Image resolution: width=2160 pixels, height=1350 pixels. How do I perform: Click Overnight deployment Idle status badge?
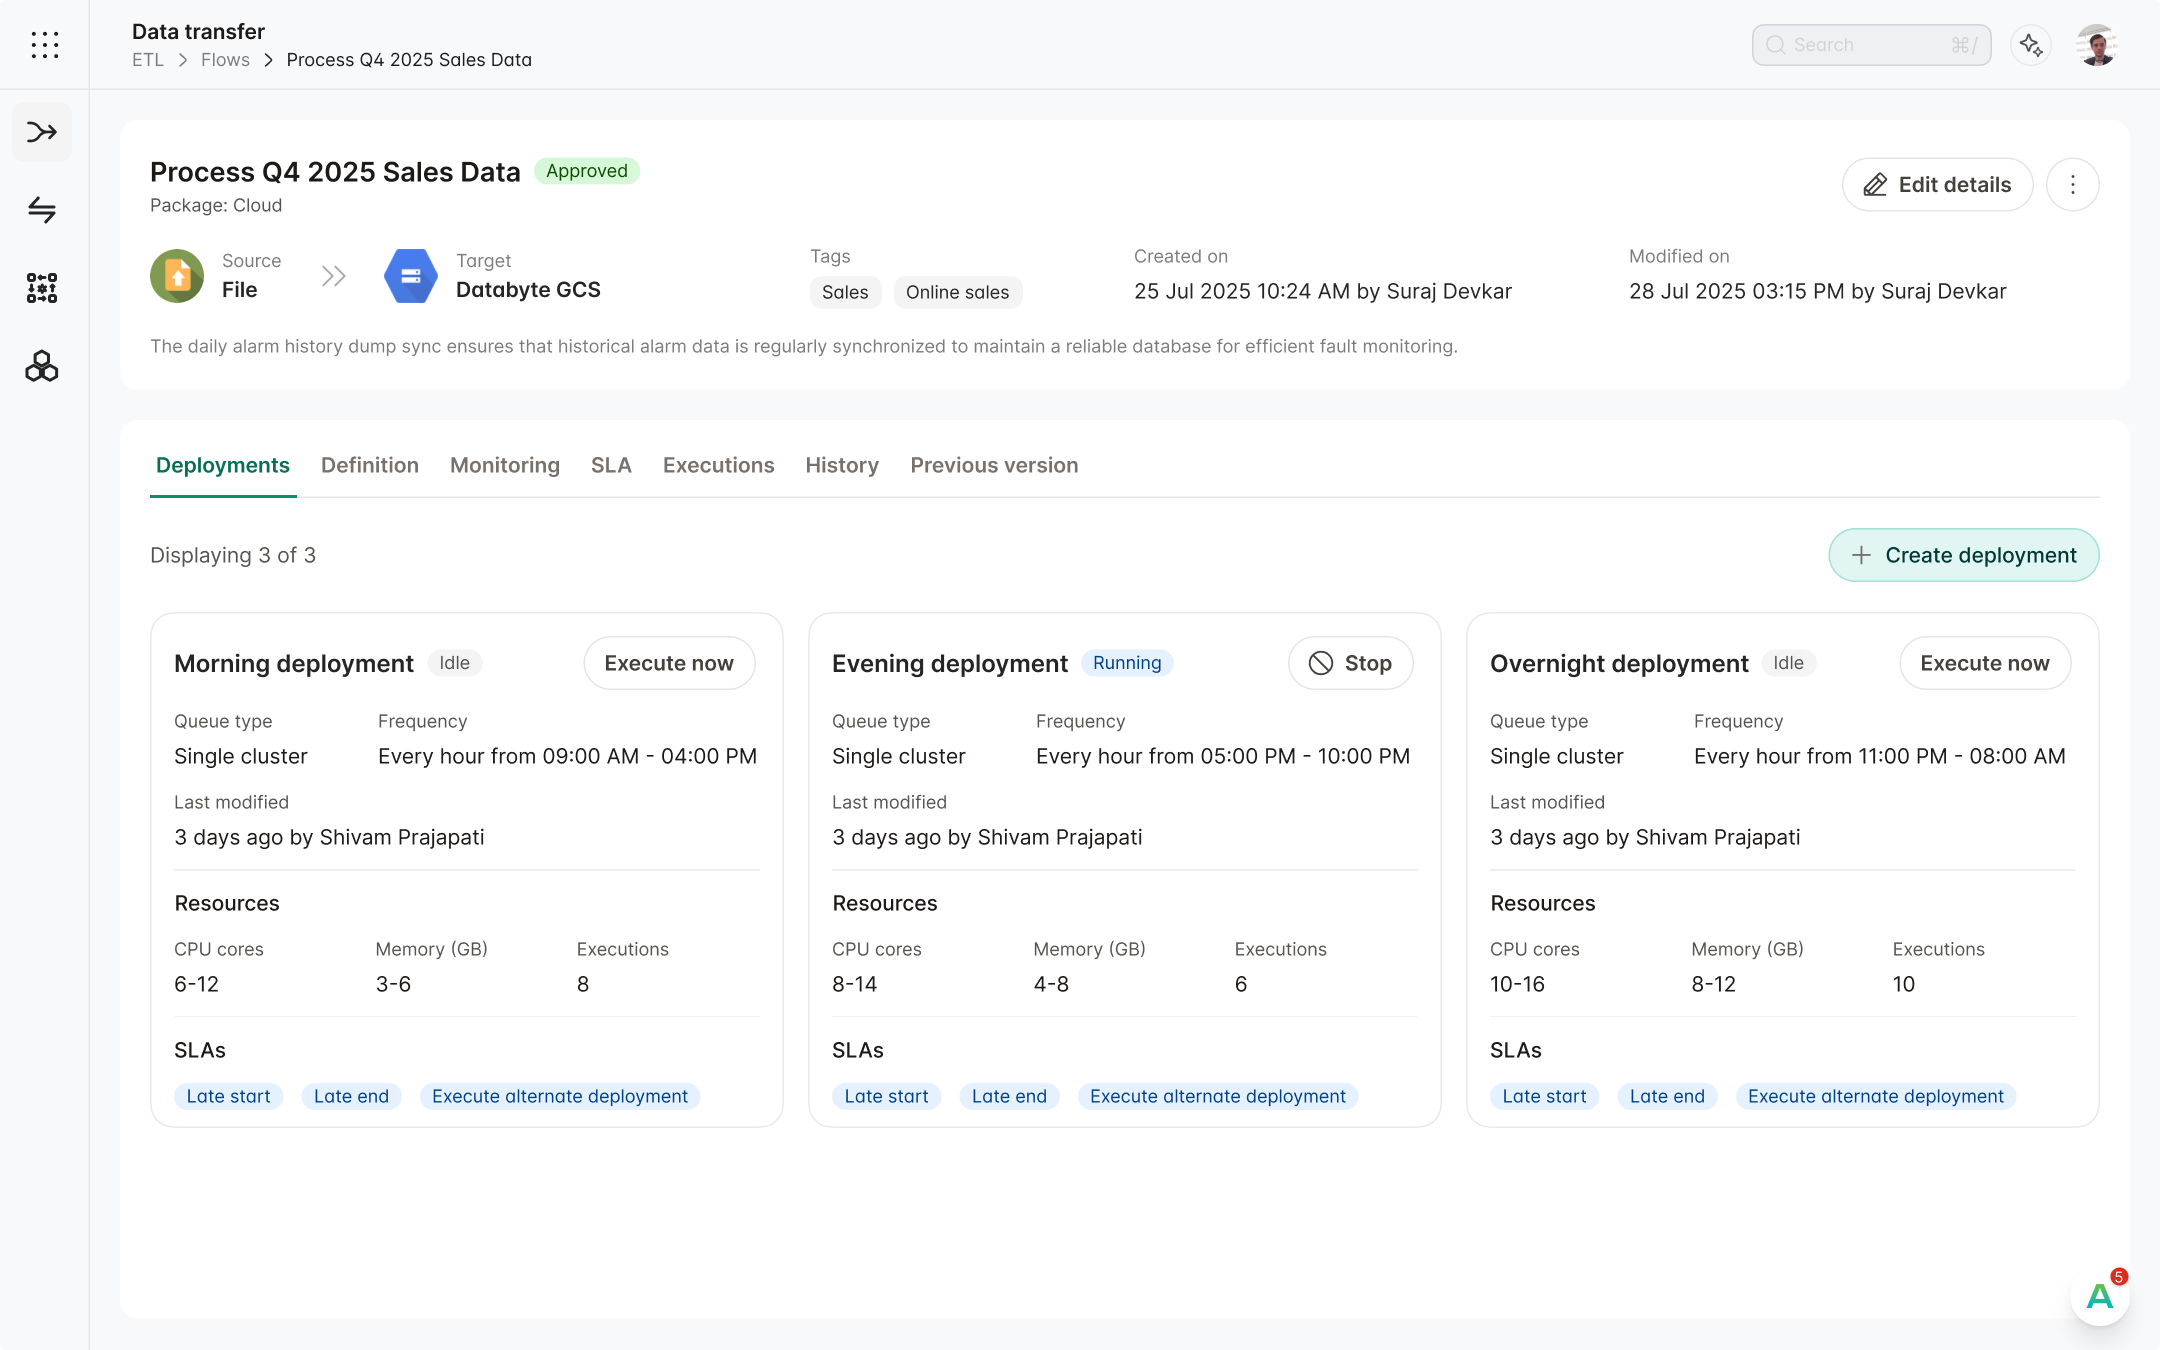tap(1789, 663)
